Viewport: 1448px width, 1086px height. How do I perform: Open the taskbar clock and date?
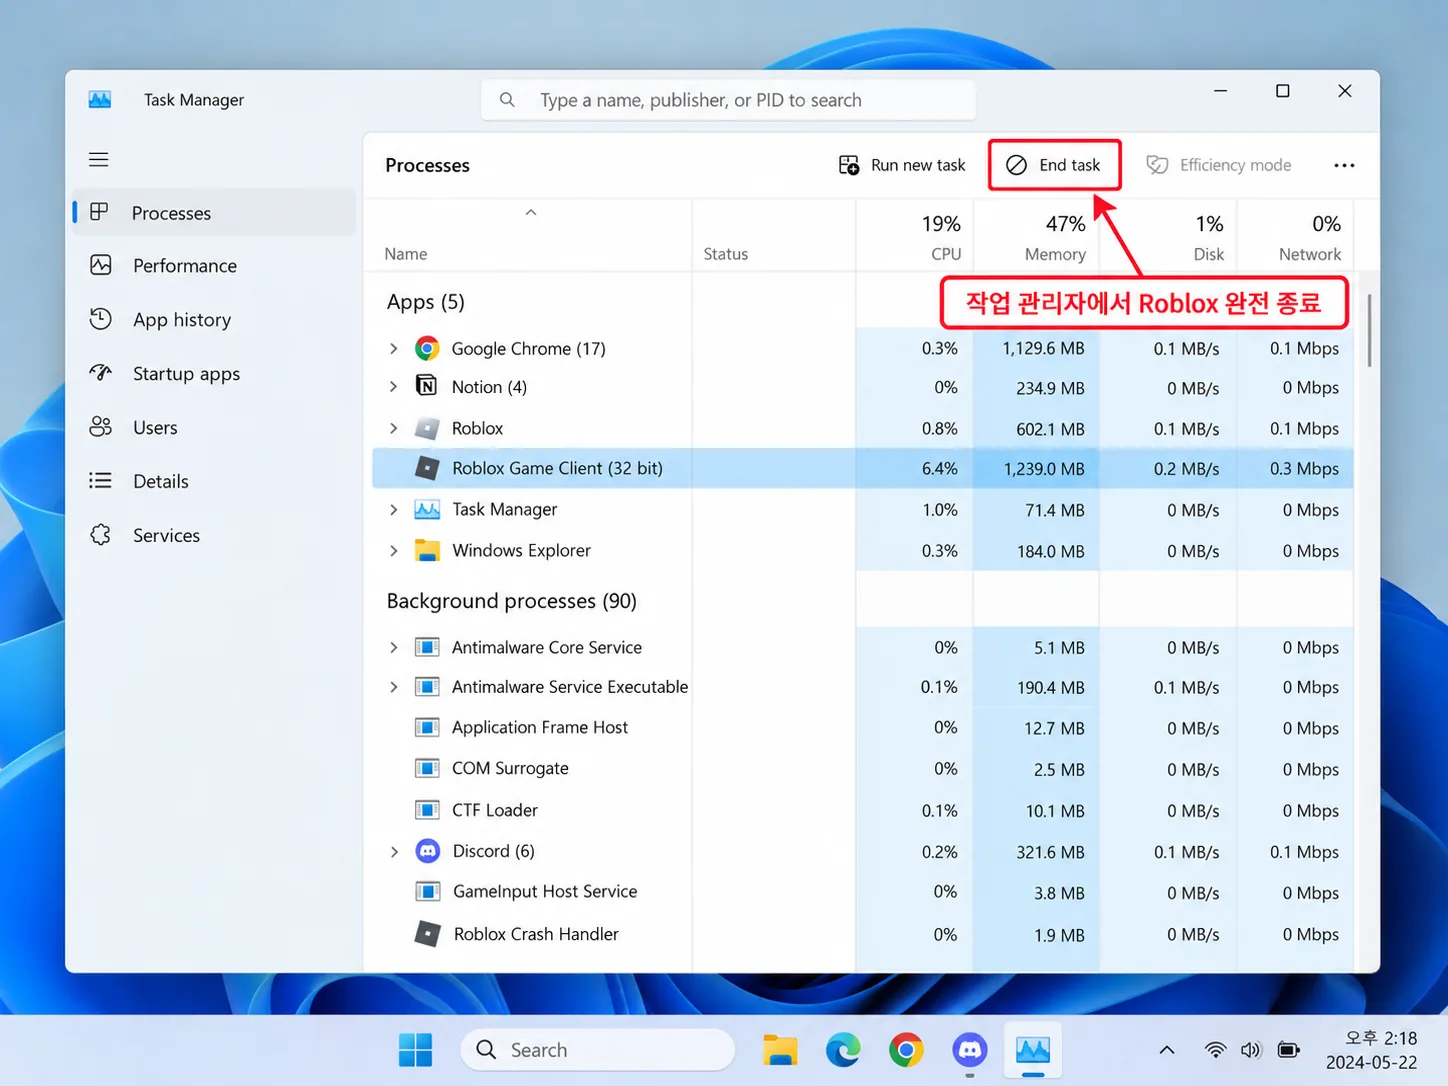point(1371,1050)
